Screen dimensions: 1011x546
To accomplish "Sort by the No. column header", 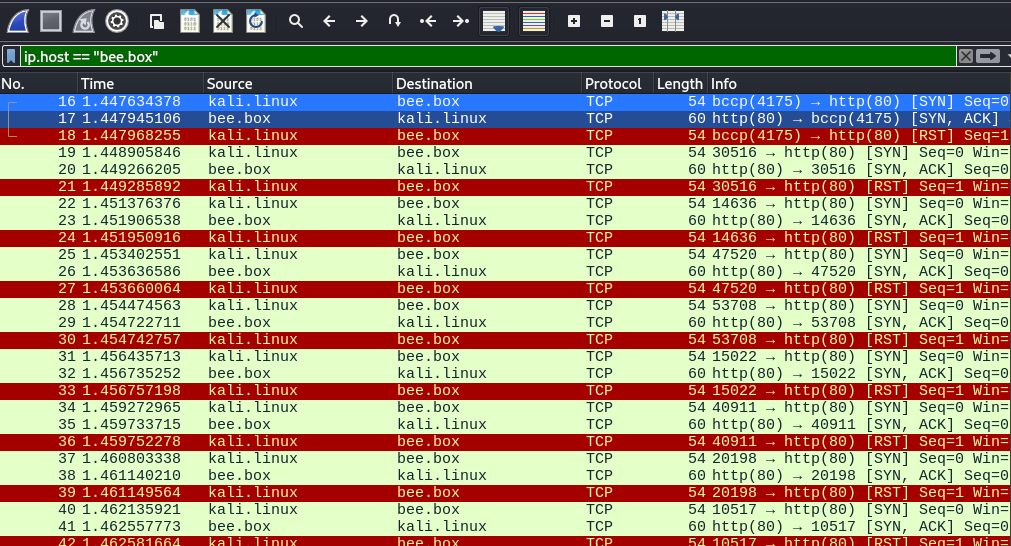I will 39,84.
